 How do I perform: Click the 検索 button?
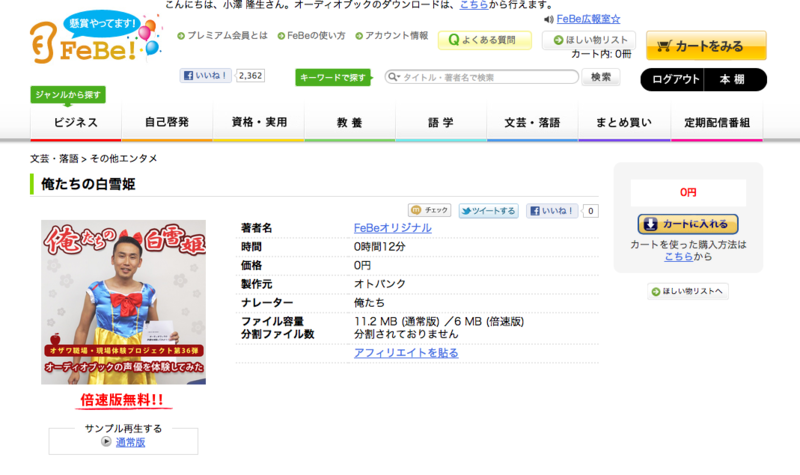[x=601, y=77]
